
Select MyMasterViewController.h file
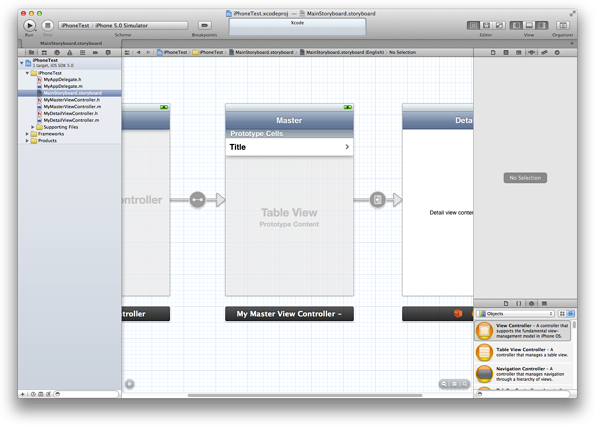click(71, 100)
